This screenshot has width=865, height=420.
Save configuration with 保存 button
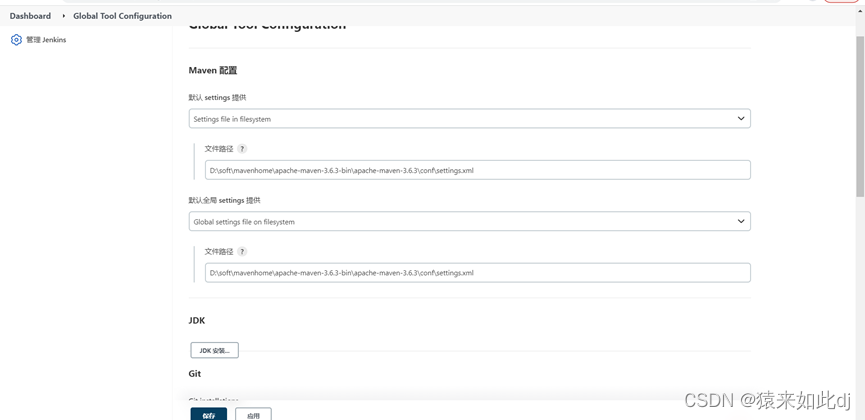[x=209, y=414]
